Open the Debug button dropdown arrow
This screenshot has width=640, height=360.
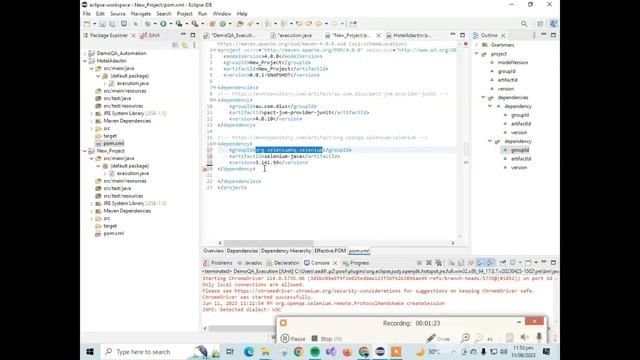point(155,24)
